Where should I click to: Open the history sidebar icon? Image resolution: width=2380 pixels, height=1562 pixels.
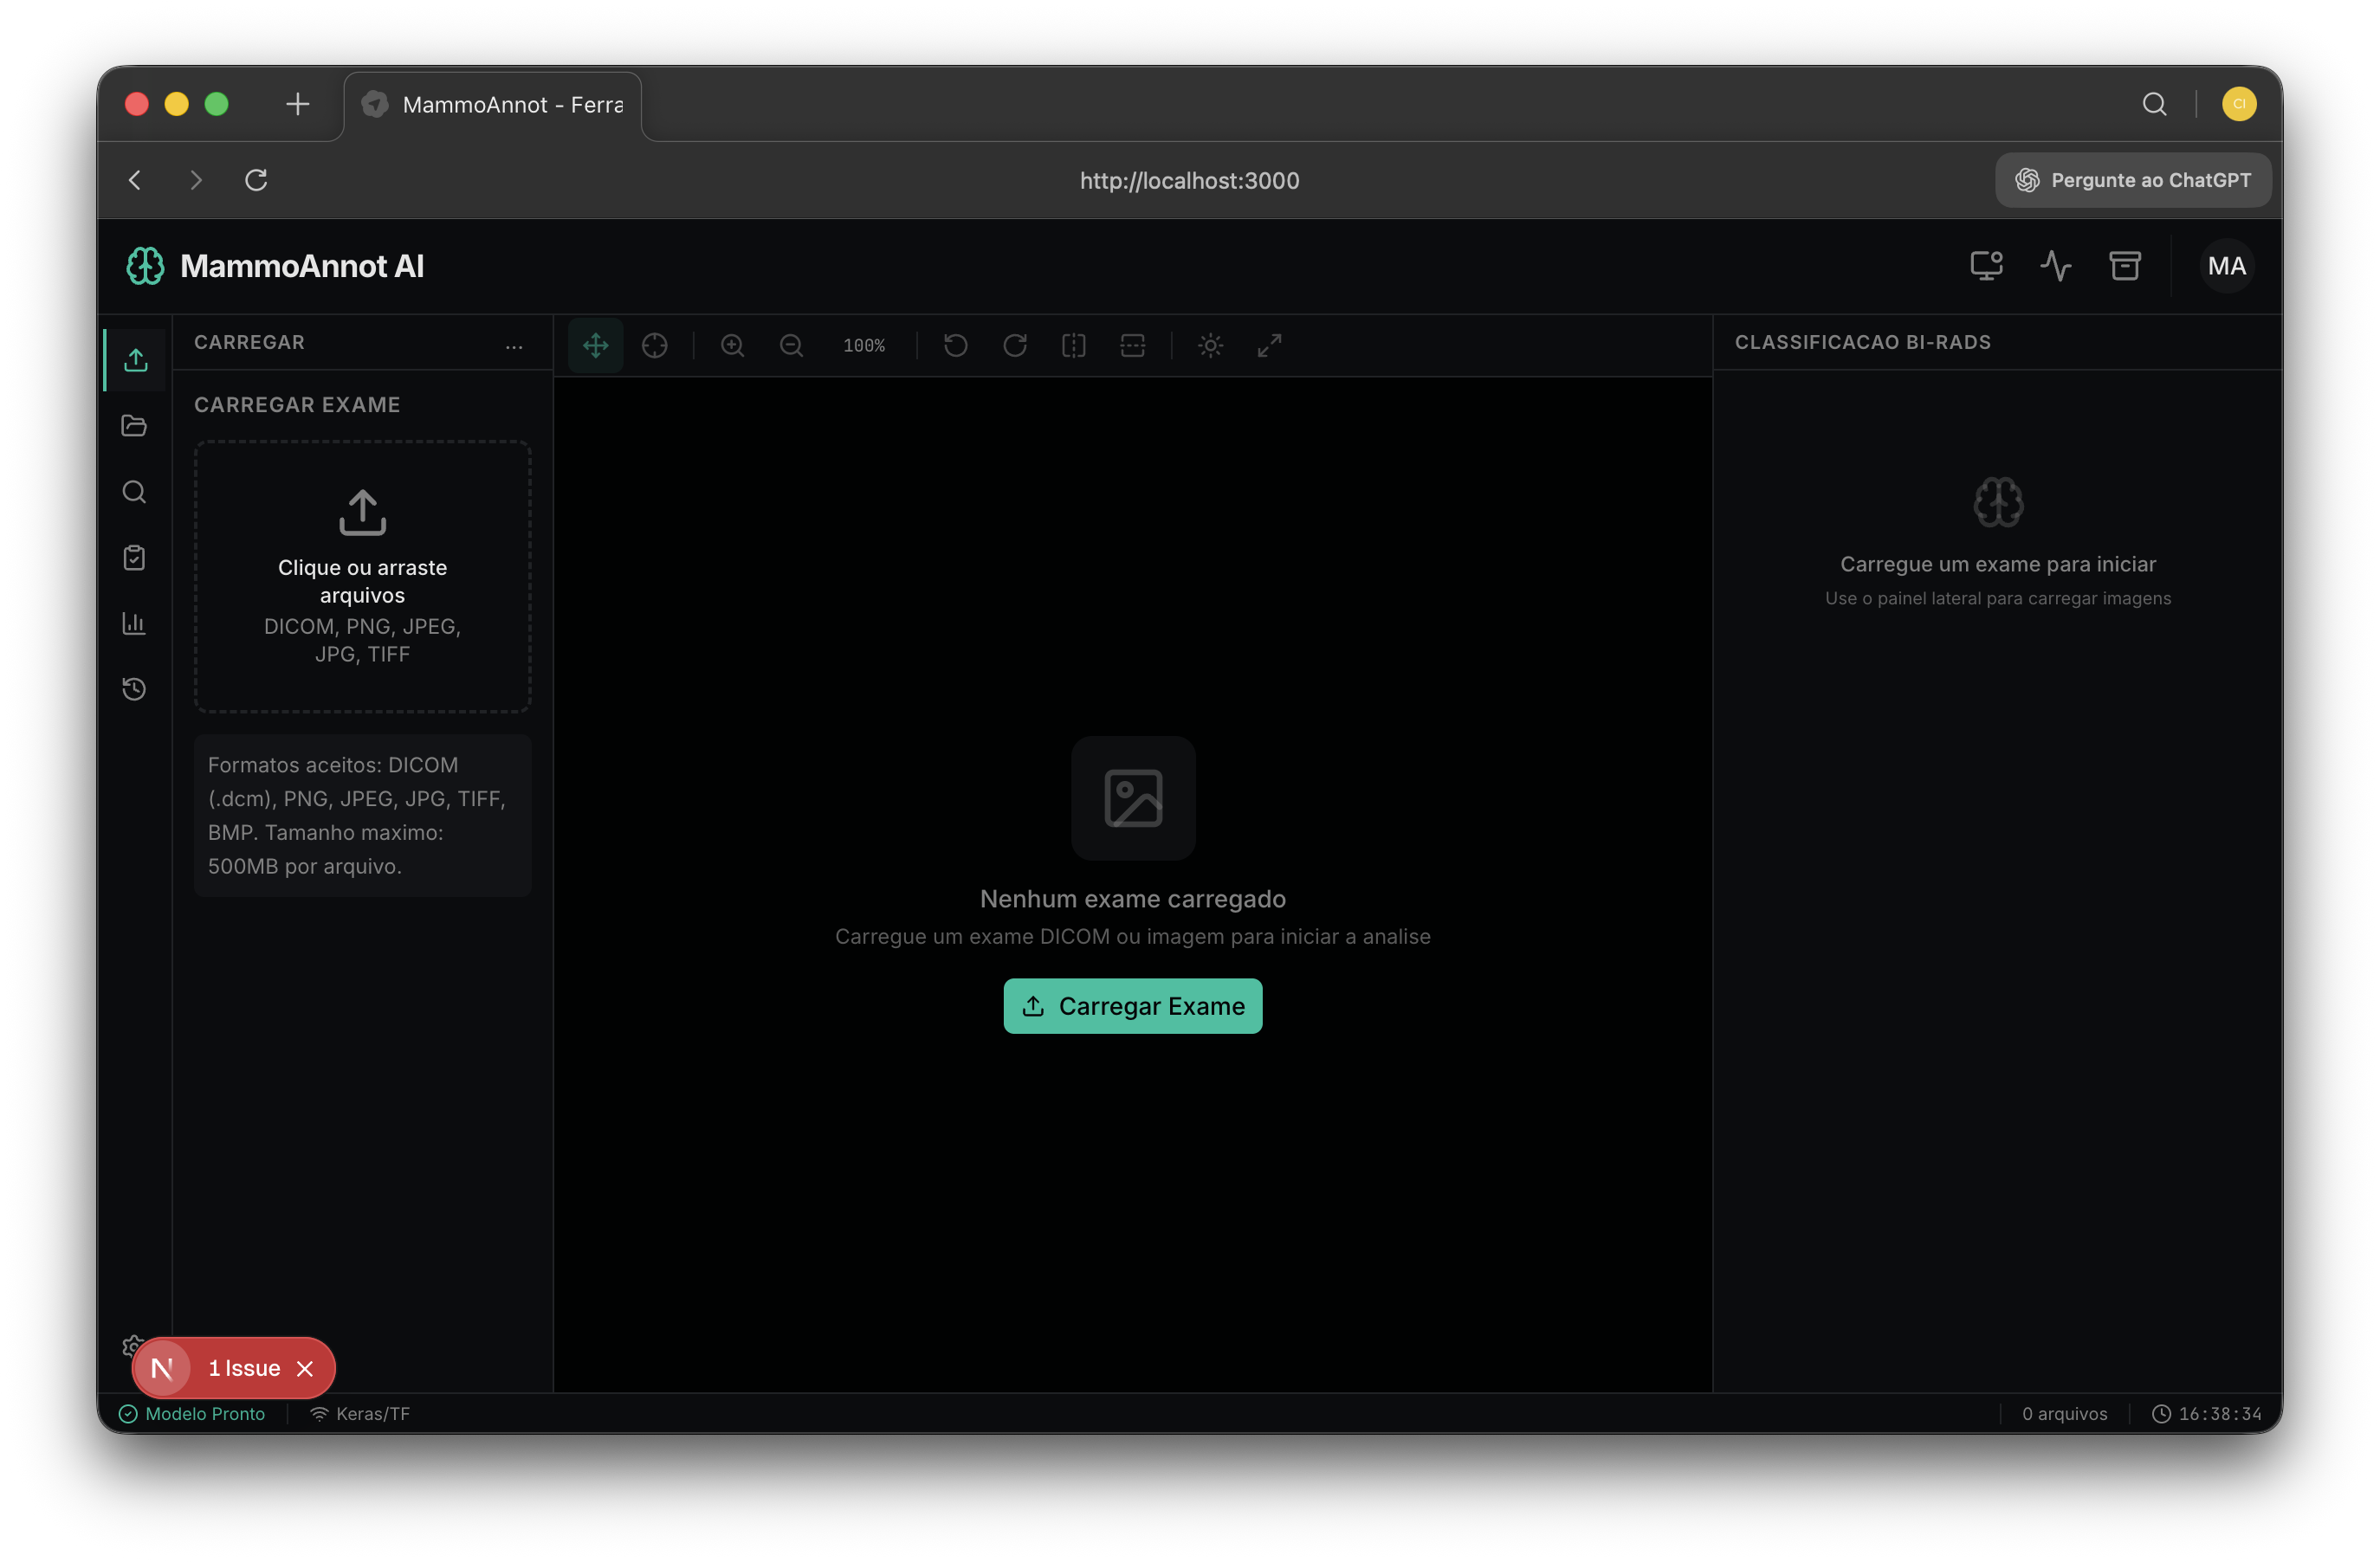tap(134, 689)
